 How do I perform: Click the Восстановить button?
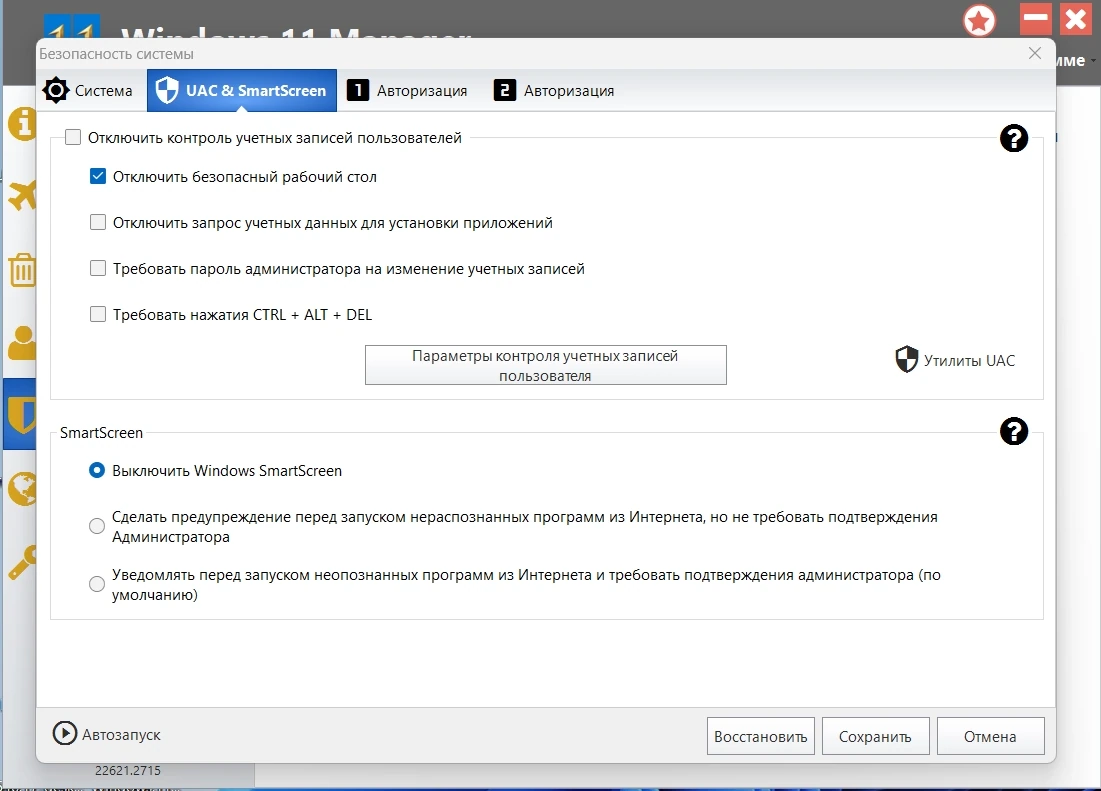pos(760,736)
